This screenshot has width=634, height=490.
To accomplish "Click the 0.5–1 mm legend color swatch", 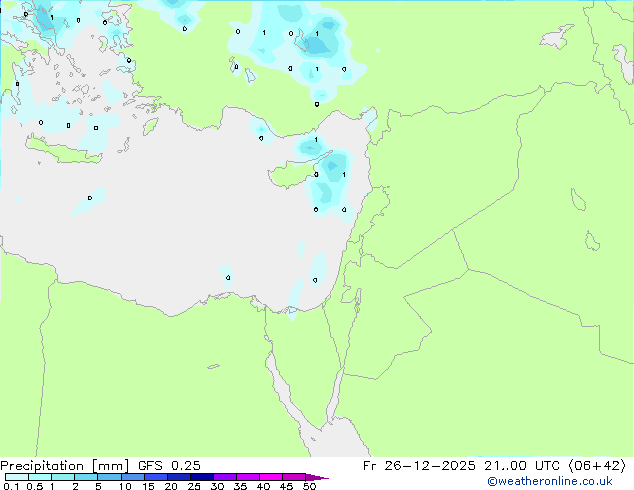I will click(40, 477).
